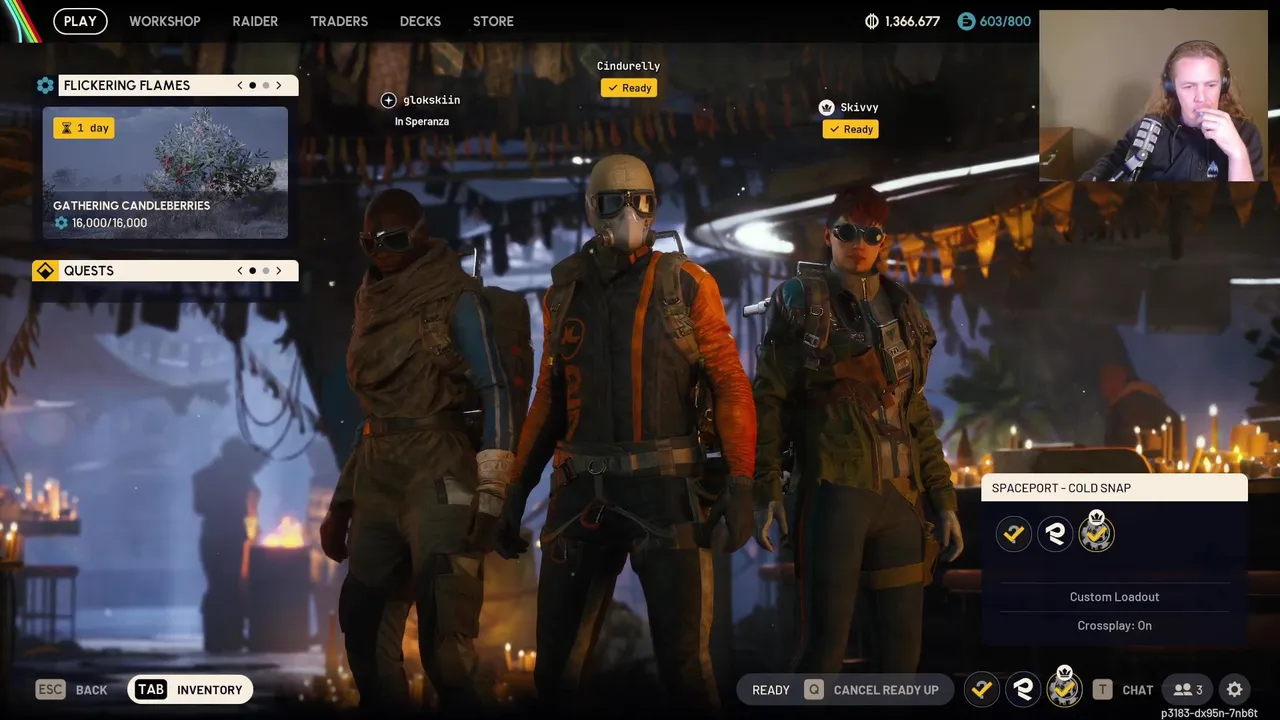The image size is (1280, 720).
Task: Go to next Flickering Flames event page
Action: click(279, 86)
